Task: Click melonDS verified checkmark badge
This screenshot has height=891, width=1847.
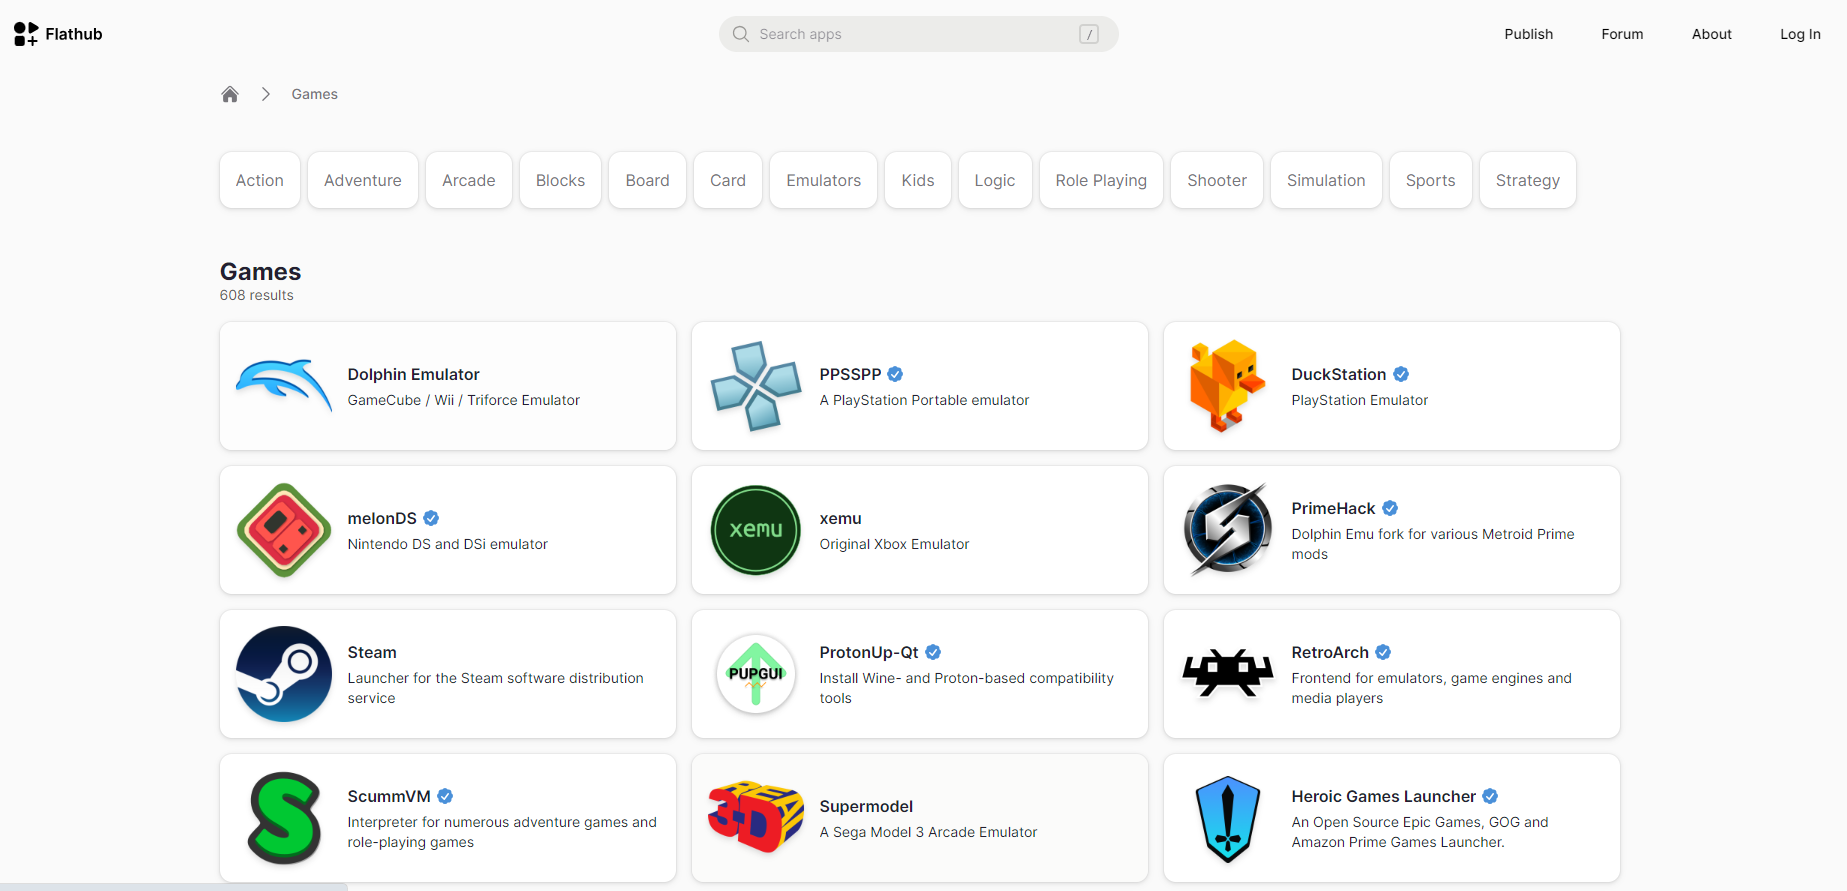Action: (431, 518)
